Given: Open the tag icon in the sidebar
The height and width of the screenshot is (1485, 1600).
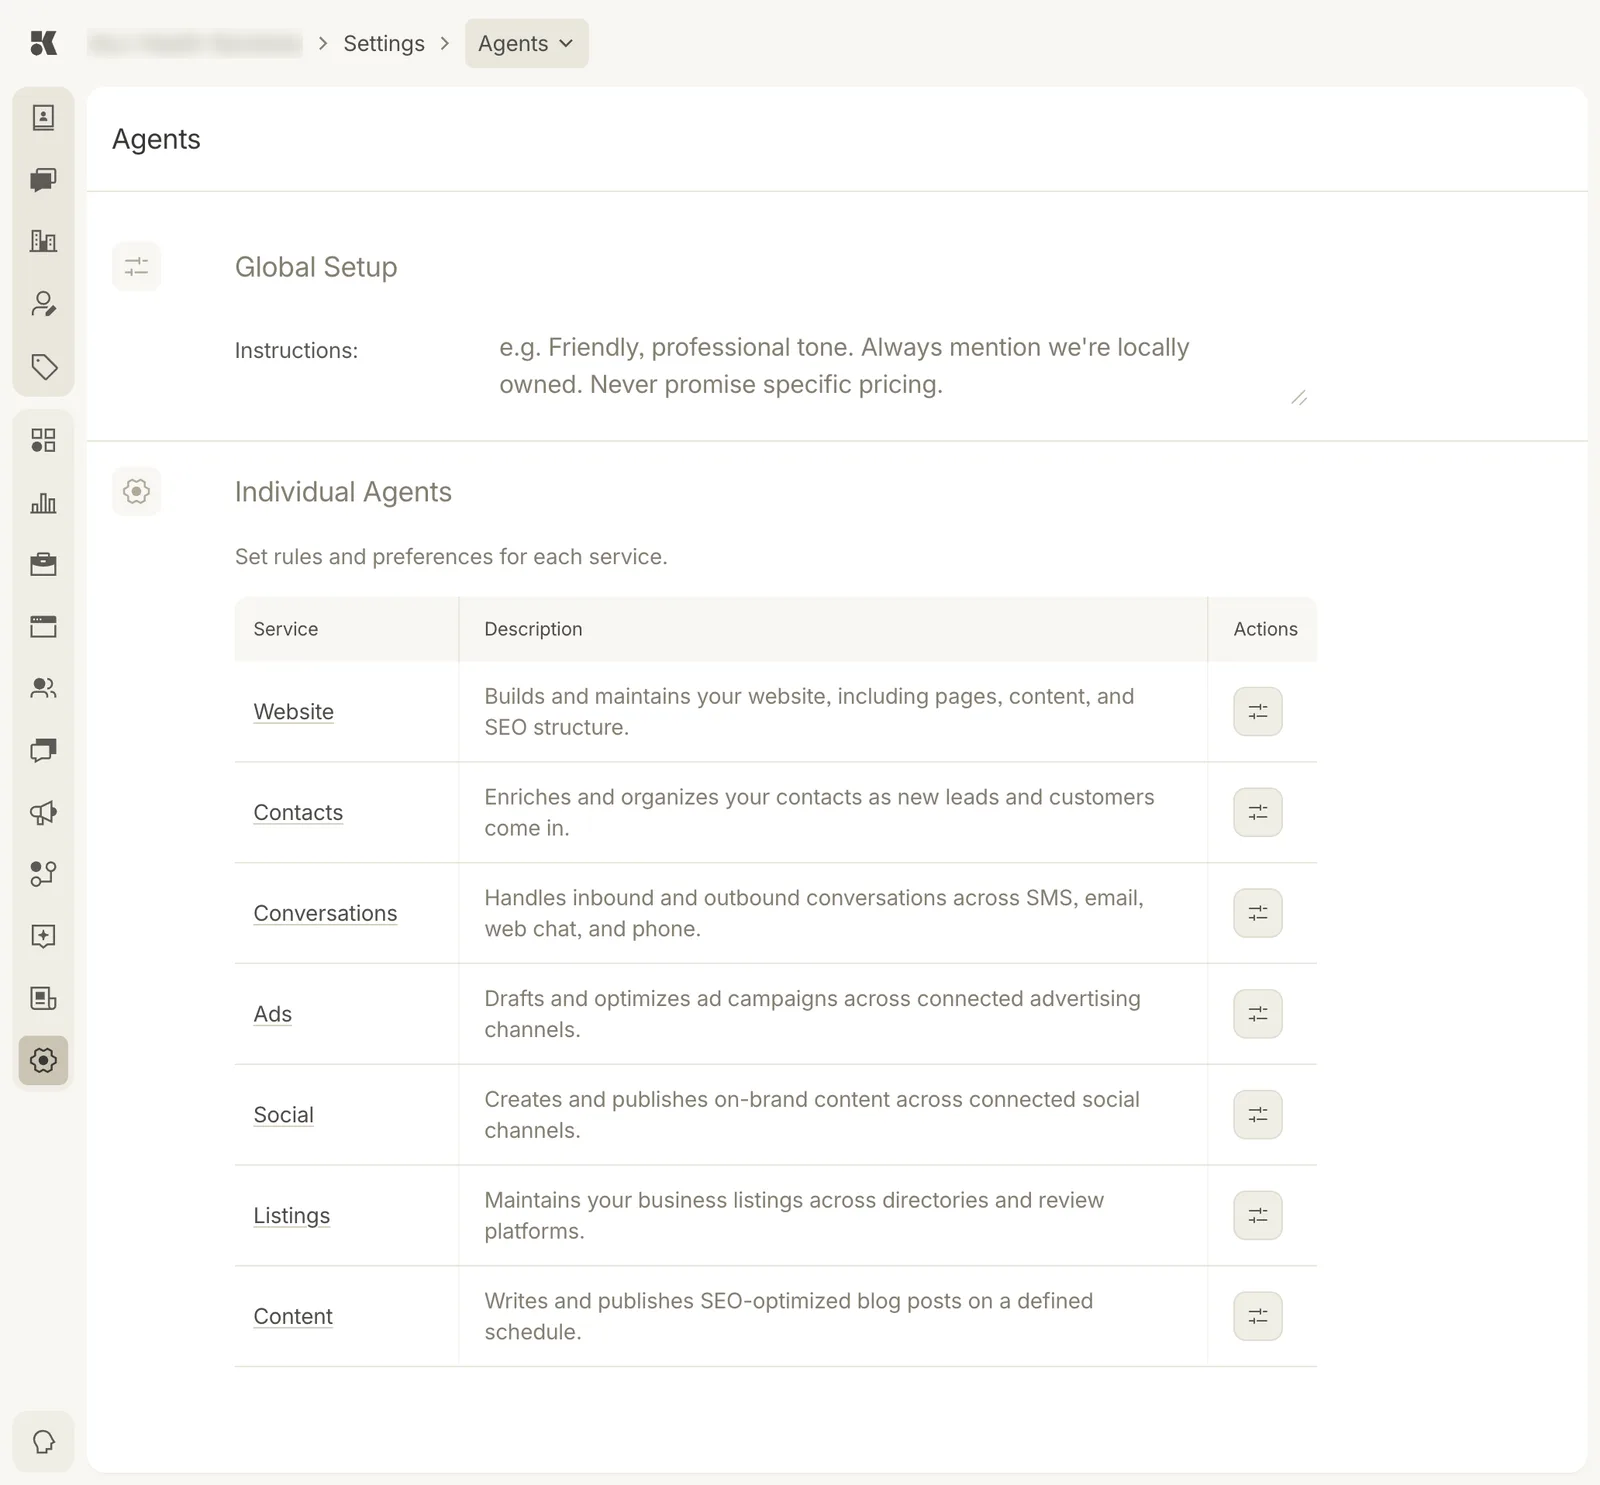Looking at the screenshot, I should pos(43,366).
